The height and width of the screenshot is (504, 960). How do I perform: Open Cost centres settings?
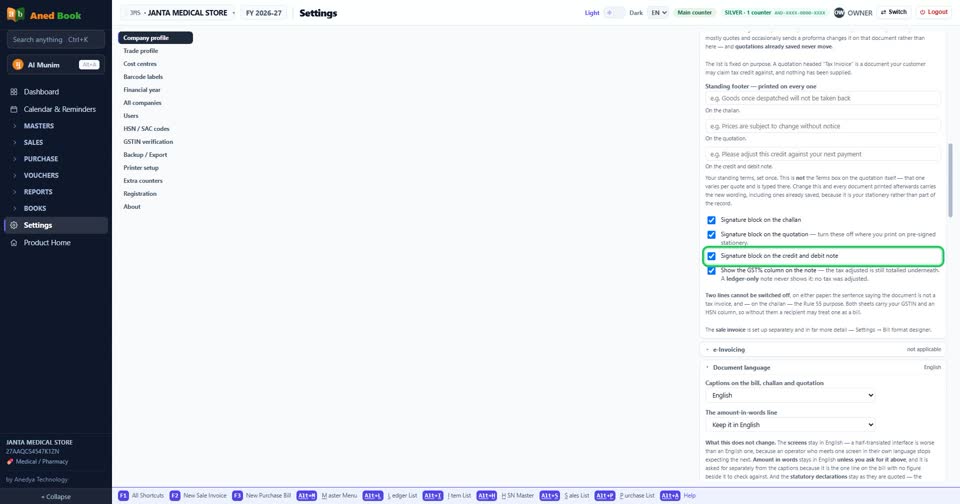click(x=140, y=64)
